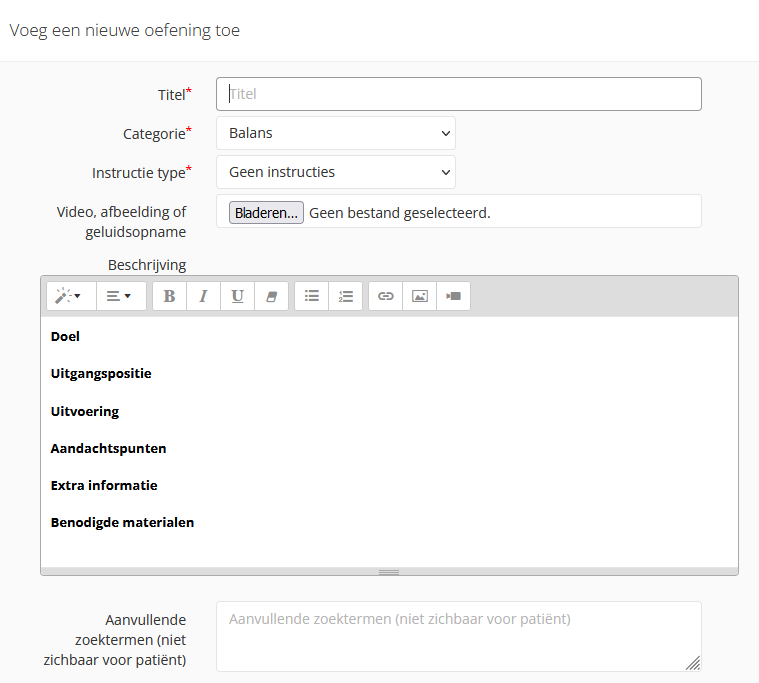Image resolution: width=759 pixels, height=683 pixels.
Task: Open the Categorie dropdown showing Balans
Action: coord(335,133)
